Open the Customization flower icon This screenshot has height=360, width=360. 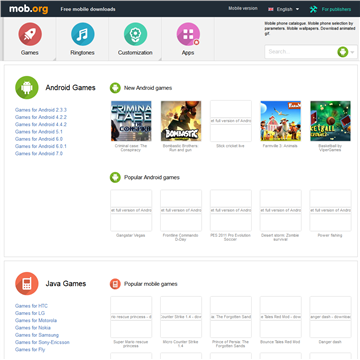coord(136,34)
